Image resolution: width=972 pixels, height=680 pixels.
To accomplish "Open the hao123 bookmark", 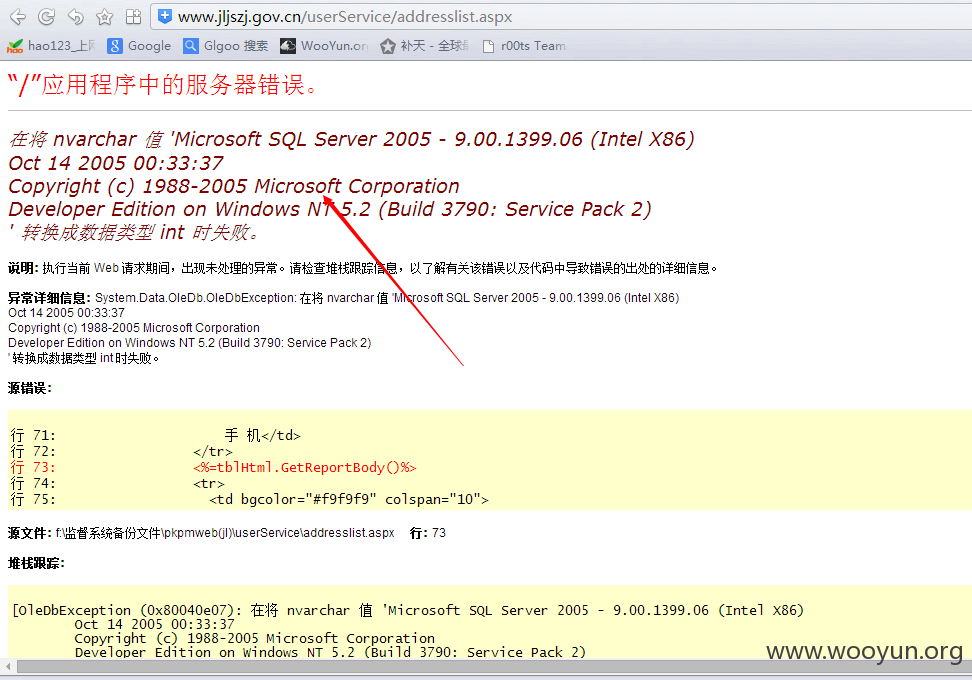I will (51, 46).
